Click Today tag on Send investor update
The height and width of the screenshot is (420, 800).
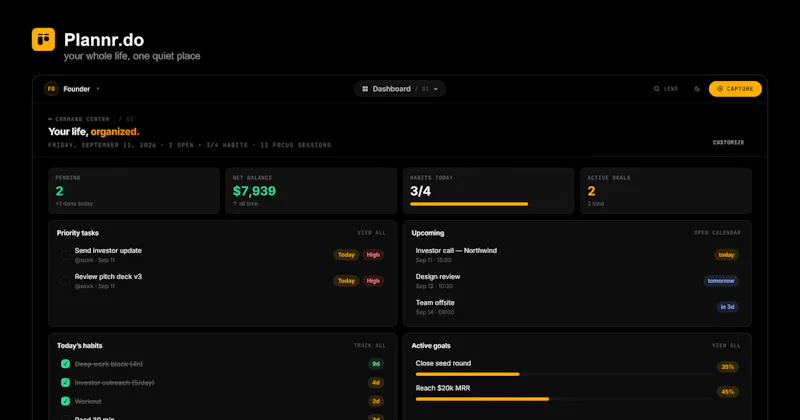pos(346,255)
